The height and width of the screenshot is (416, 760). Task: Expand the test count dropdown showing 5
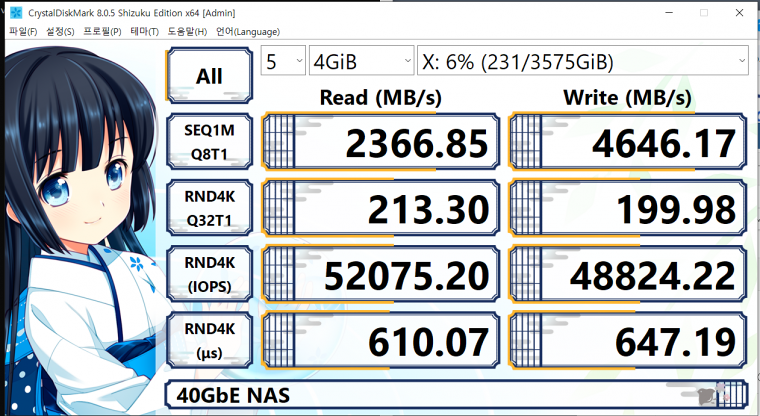click(283, 61)
